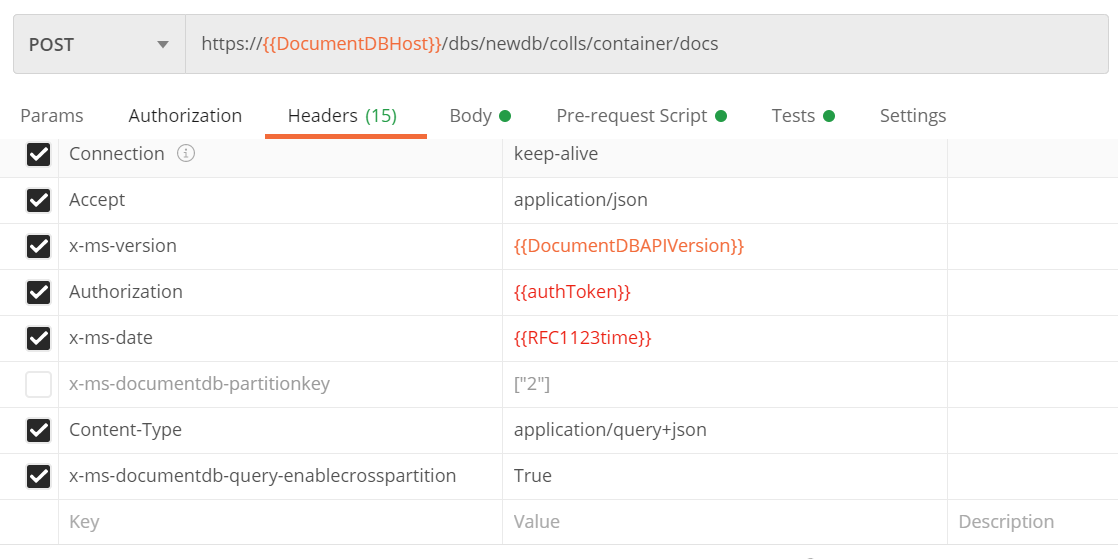Click the info icon next to Connection

[186, 154]
